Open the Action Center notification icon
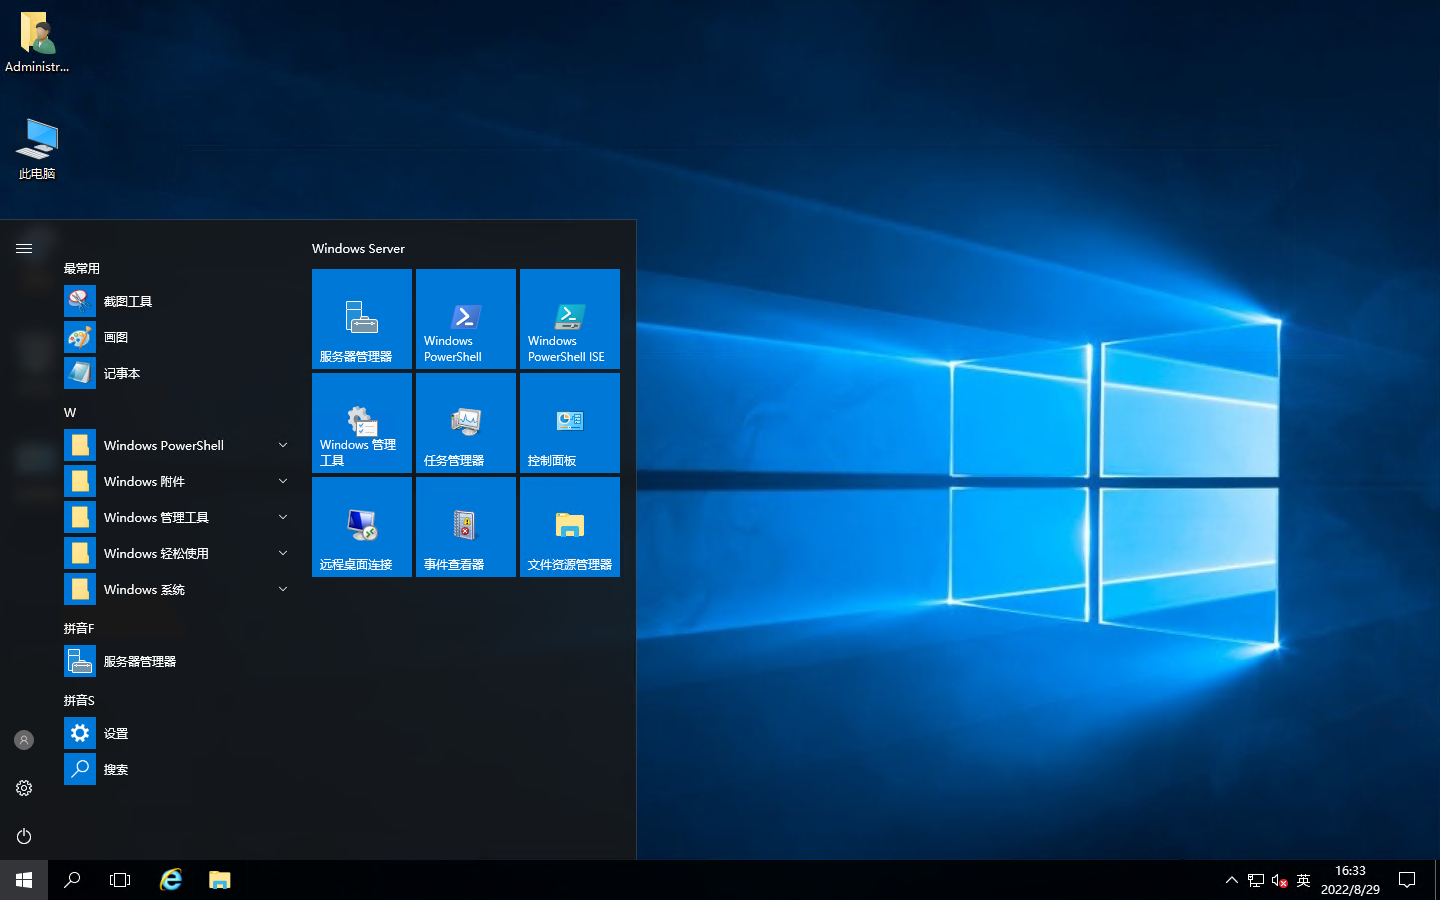 (x=1407, y=880)
